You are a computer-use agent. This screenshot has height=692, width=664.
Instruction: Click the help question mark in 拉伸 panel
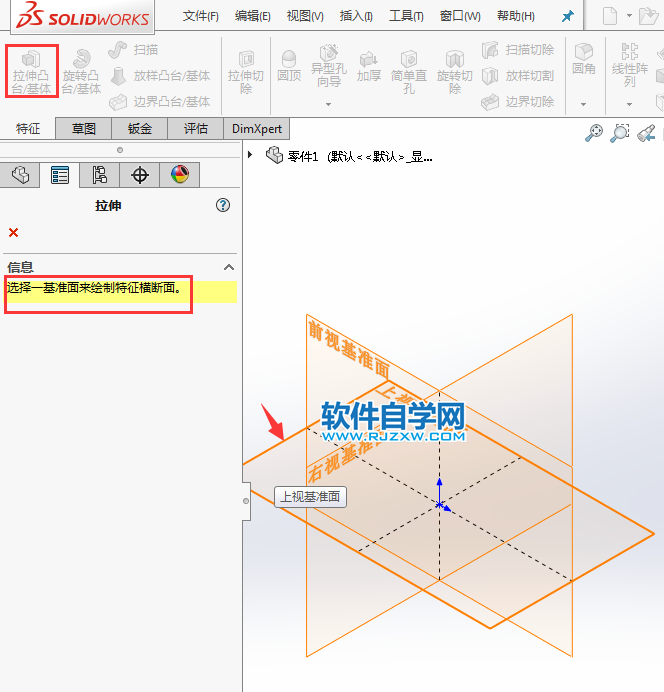coord(223,205)
